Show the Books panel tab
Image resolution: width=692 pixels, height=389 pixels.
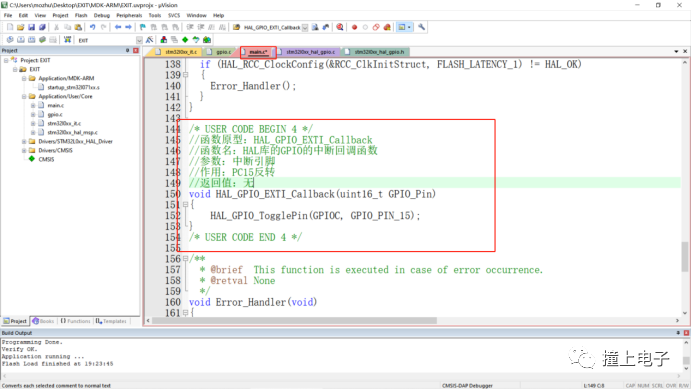[43, 321]
